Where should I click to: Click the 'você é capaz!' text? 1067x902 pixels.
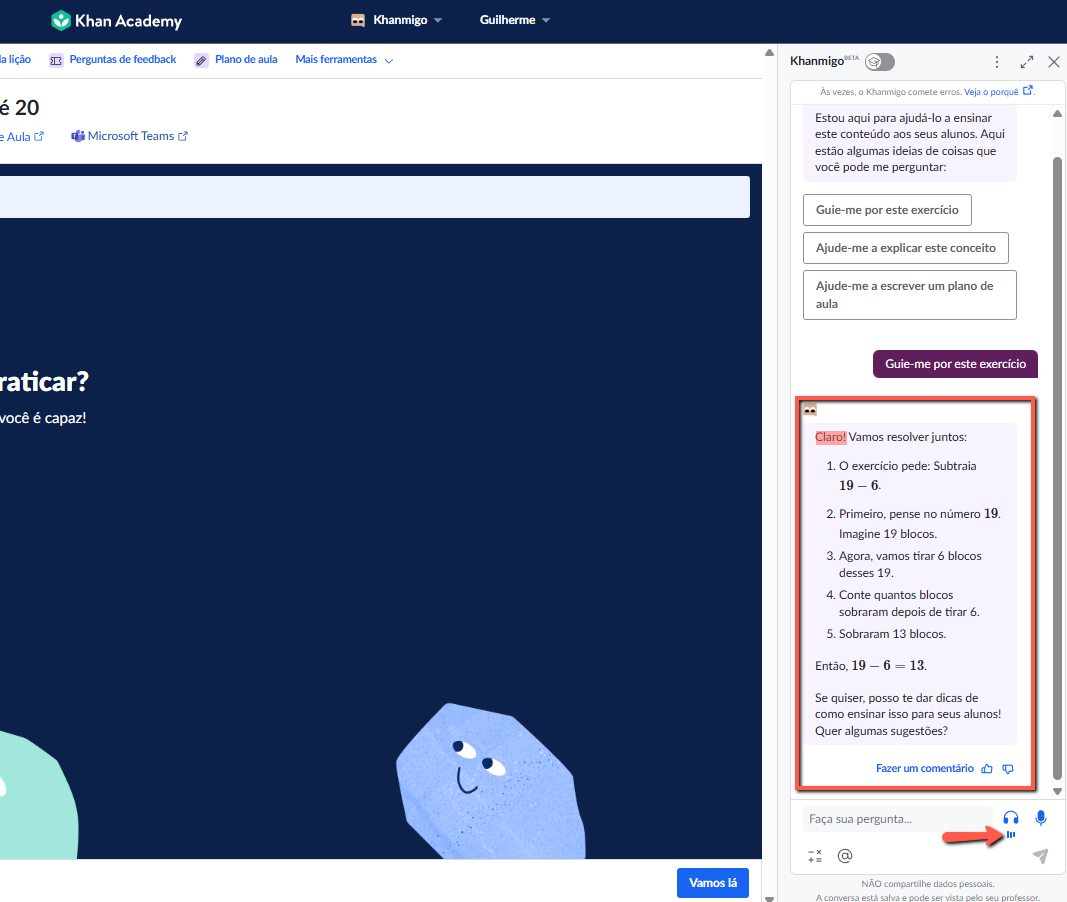pyautogui.click(x=43, y=418)
